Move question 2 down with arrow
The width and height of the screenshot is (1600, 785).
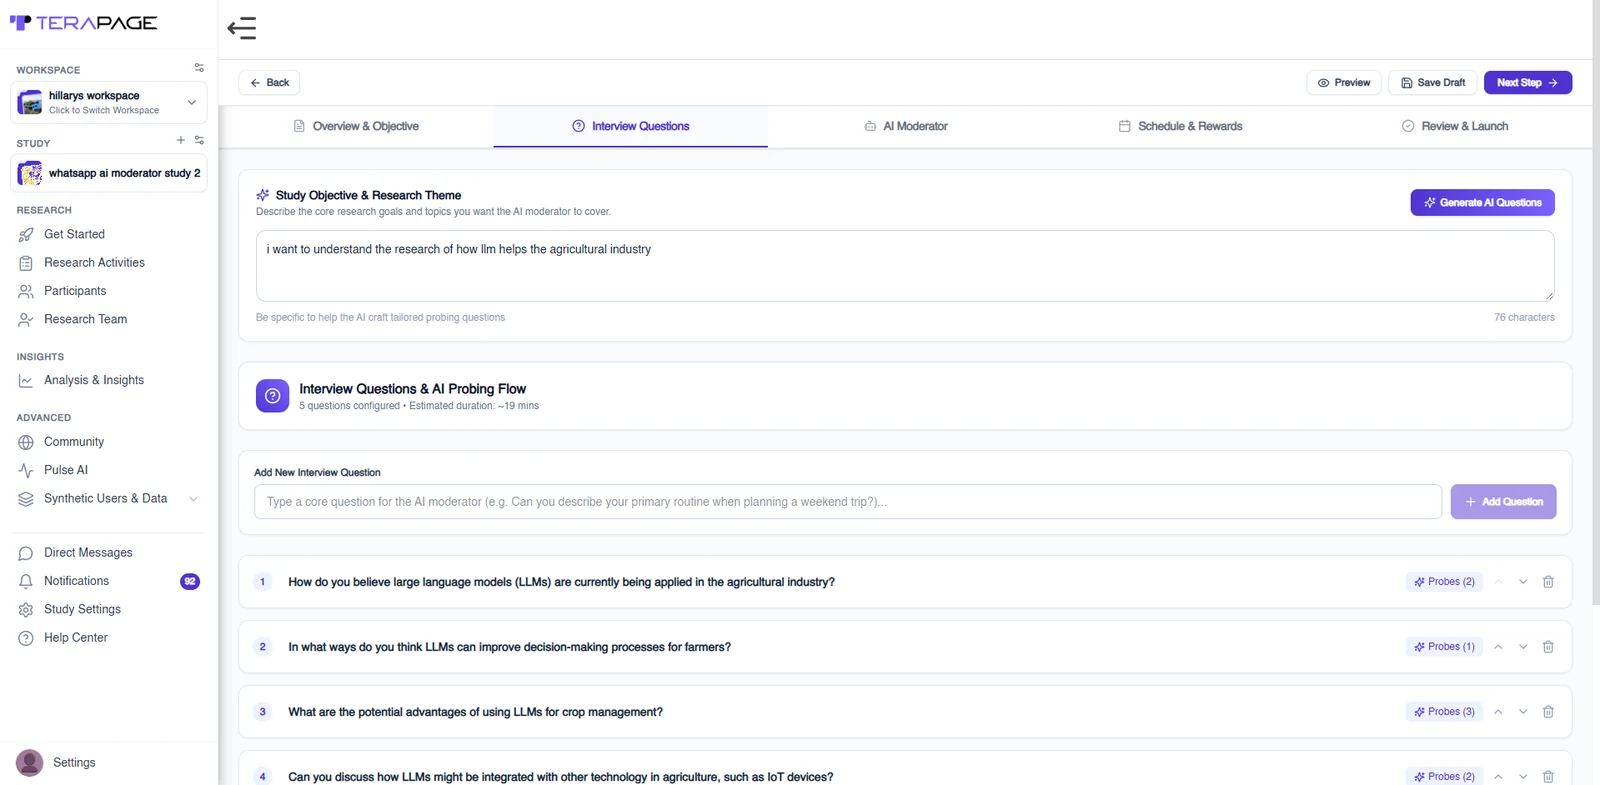click(1523, 647)
